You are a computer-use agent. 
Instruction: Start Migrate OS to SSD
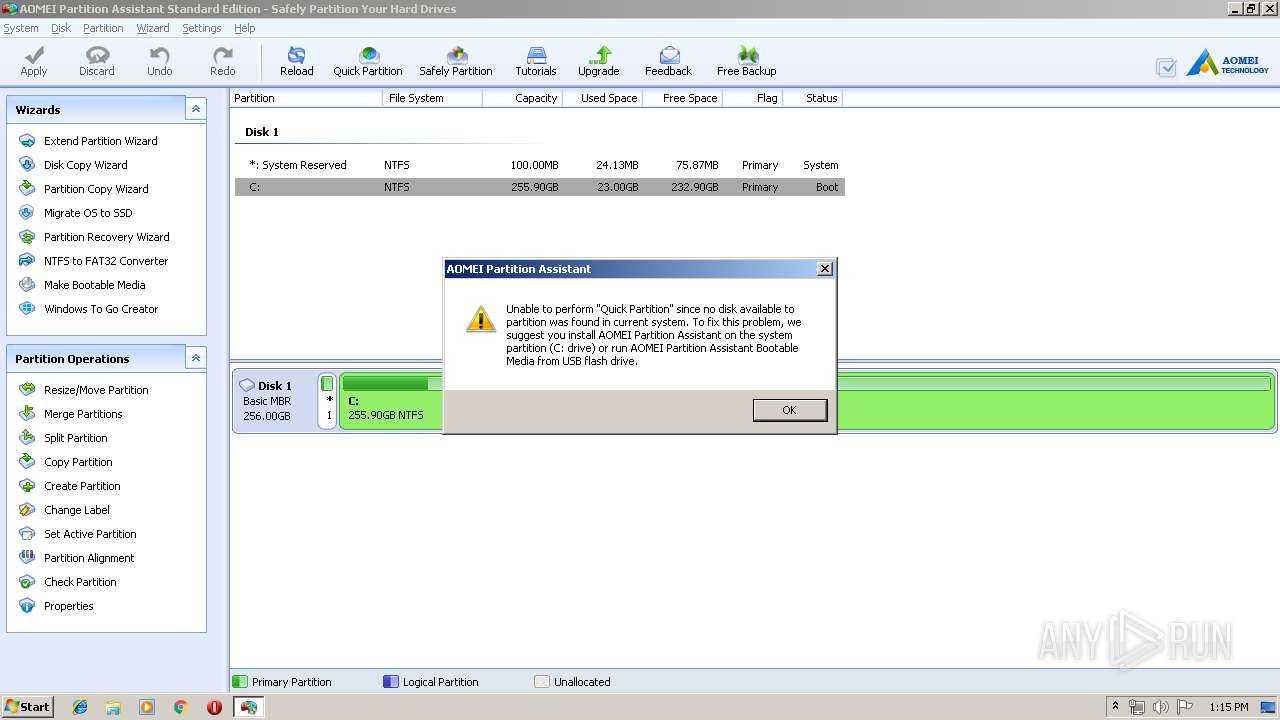88,213
